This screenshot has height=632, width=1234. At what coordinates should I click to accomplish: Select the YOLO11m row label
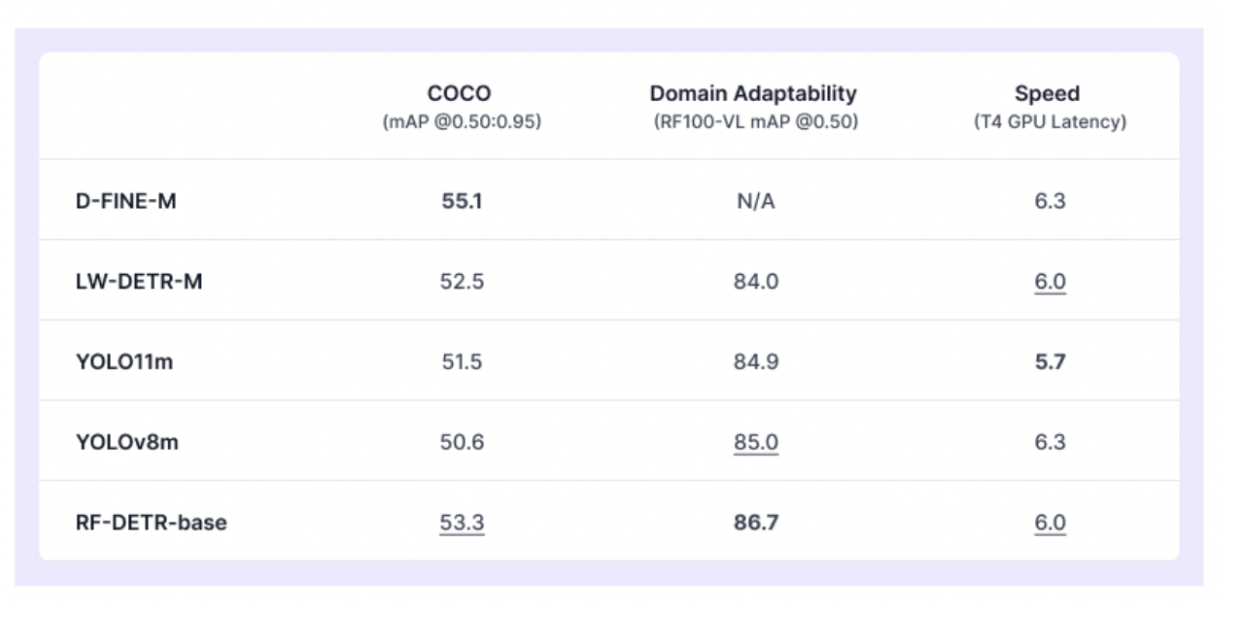pyautogui.click(x=125, y=361)
